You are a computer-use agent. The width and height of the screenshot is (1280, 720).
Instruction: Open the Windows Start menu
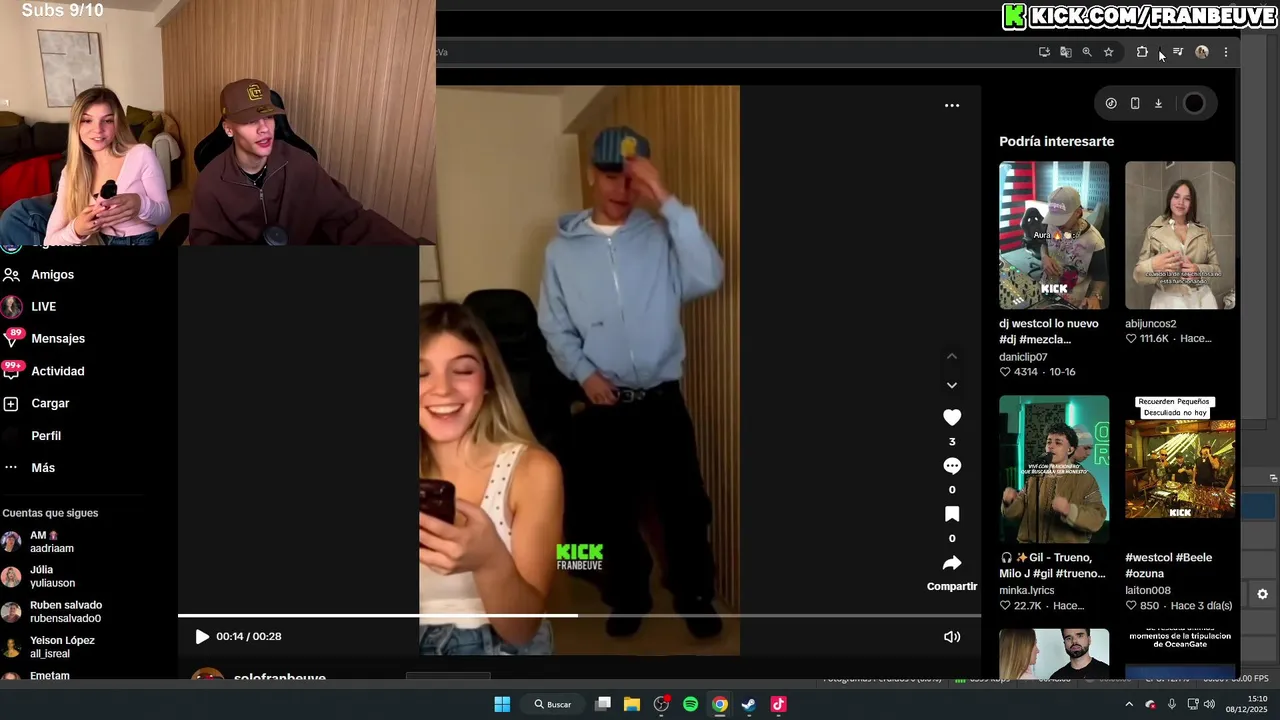(x=502, y=704)
